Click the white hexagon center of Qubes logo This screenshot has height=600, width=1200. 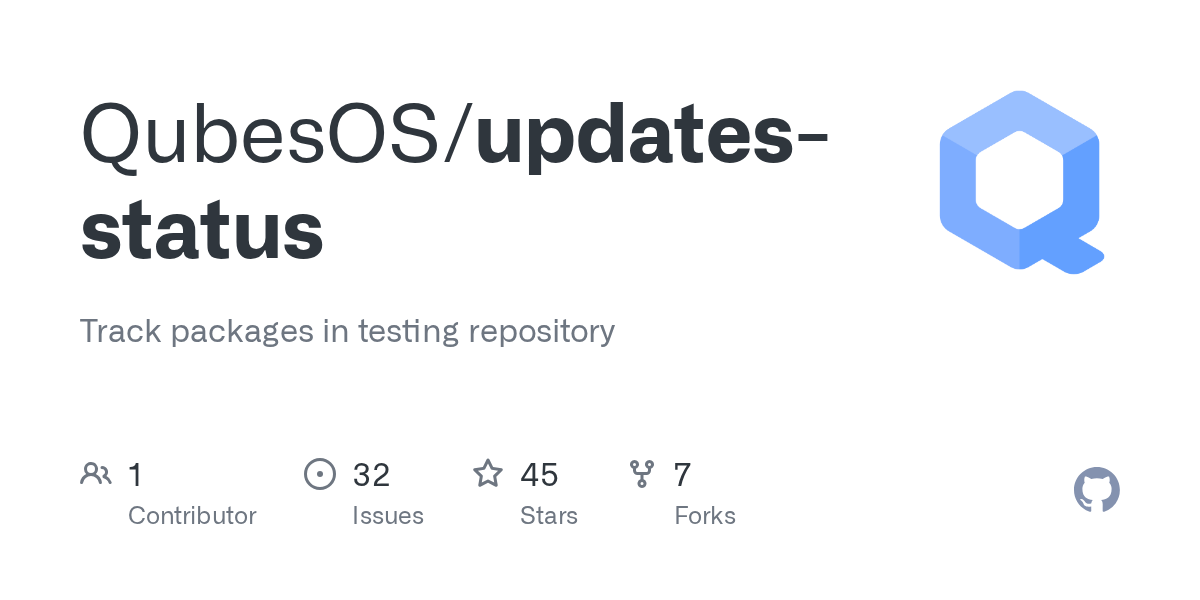coord(1019,180)
